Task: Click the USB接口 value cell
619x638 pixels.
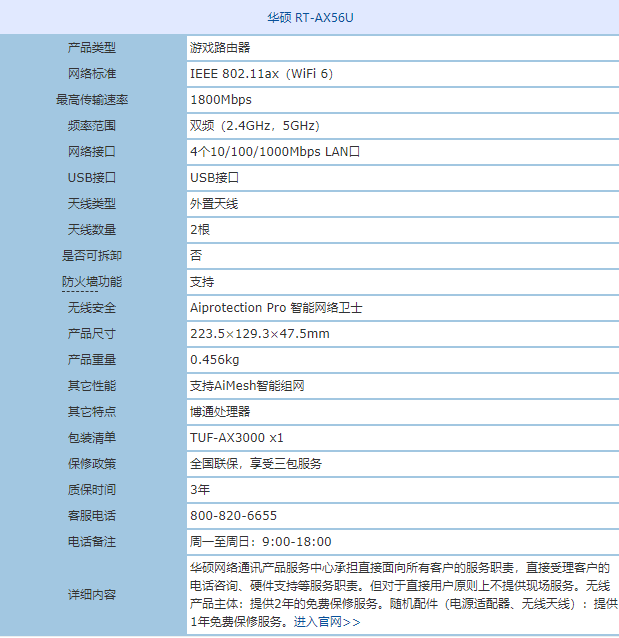Action: click(214, 178)
